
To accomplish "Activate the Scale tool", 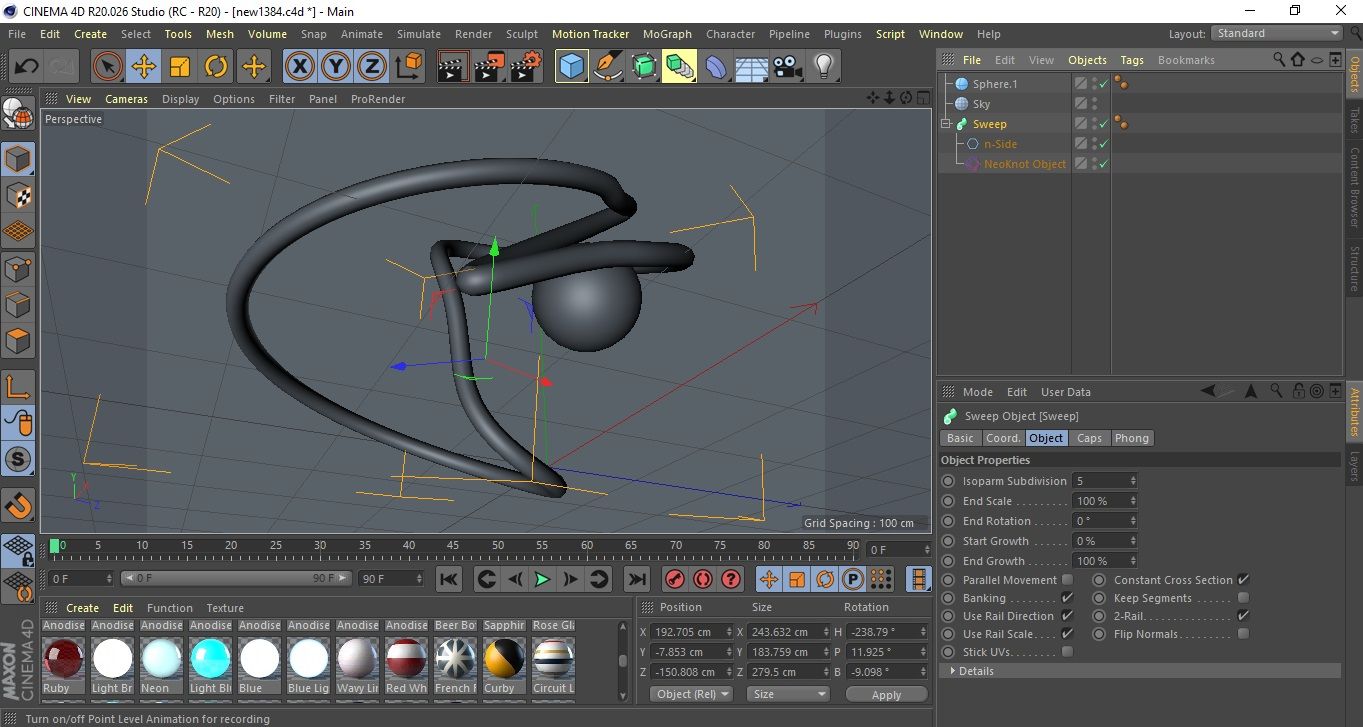I will [x=180, y=67].
